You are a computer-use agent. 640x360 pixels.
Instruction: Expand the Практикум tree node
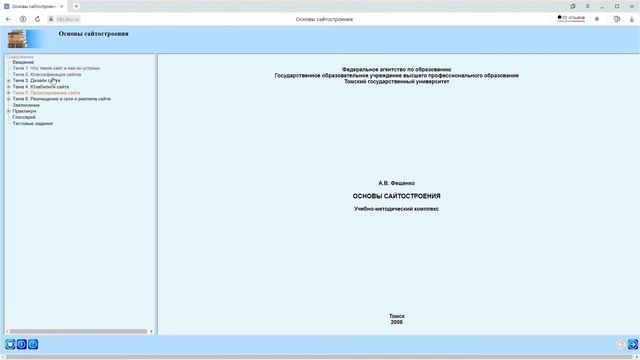(9, 111)
